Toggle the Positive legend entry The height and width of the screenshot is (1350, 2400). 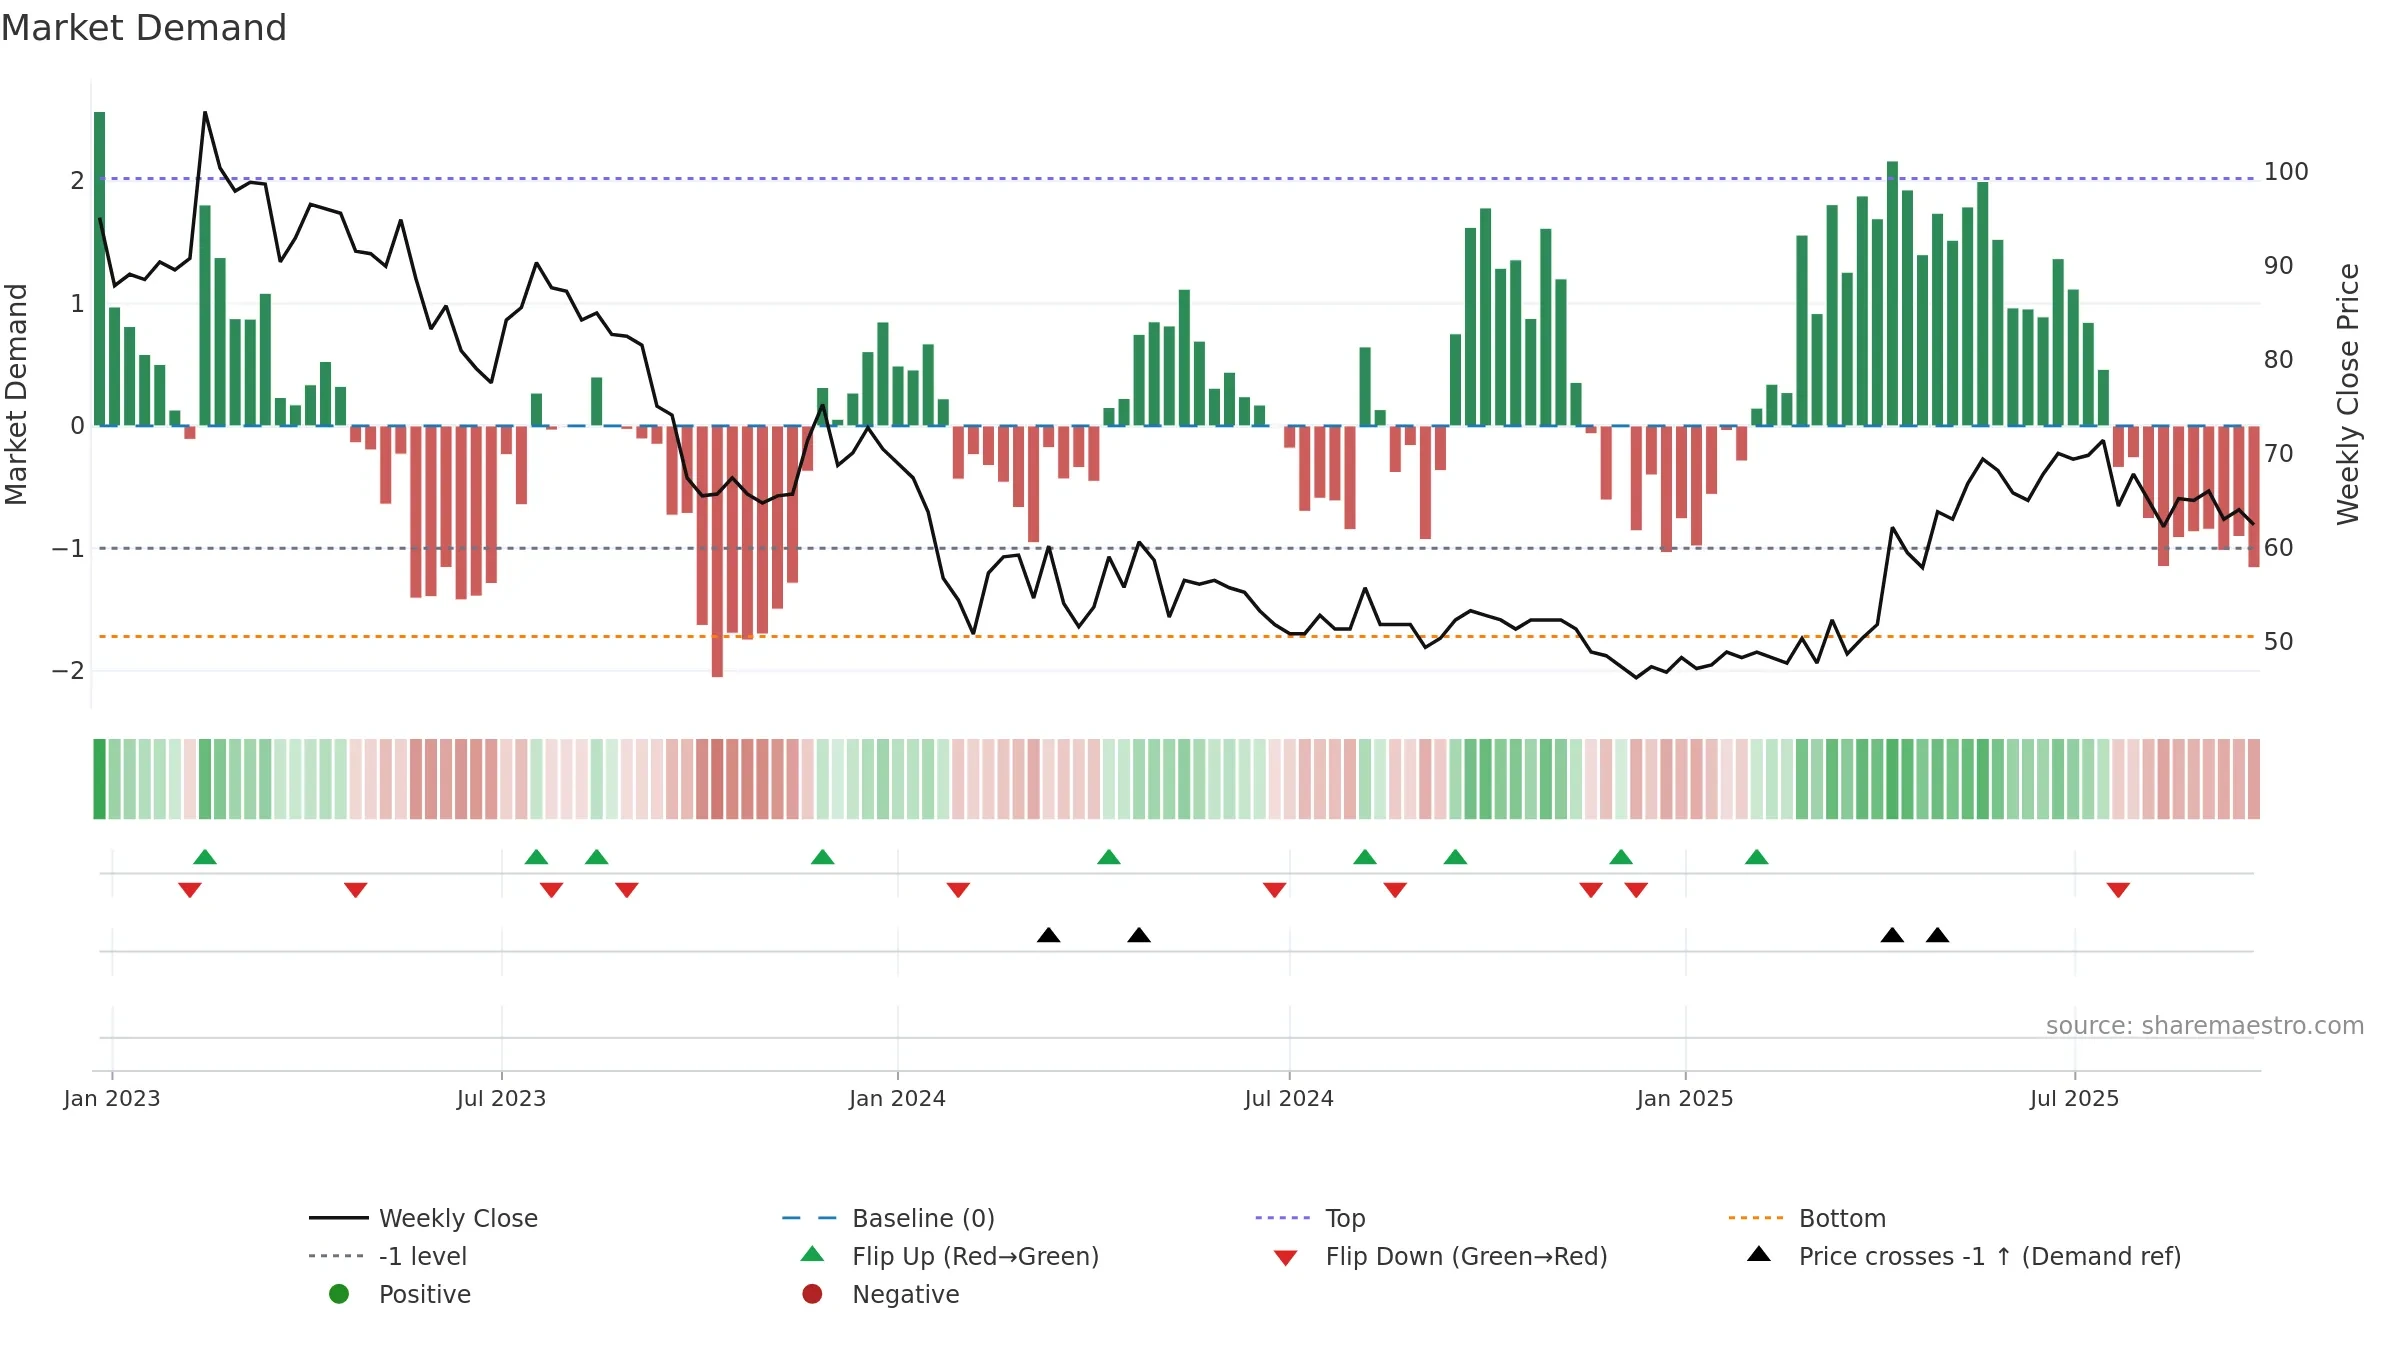(x=400, y=1294)
